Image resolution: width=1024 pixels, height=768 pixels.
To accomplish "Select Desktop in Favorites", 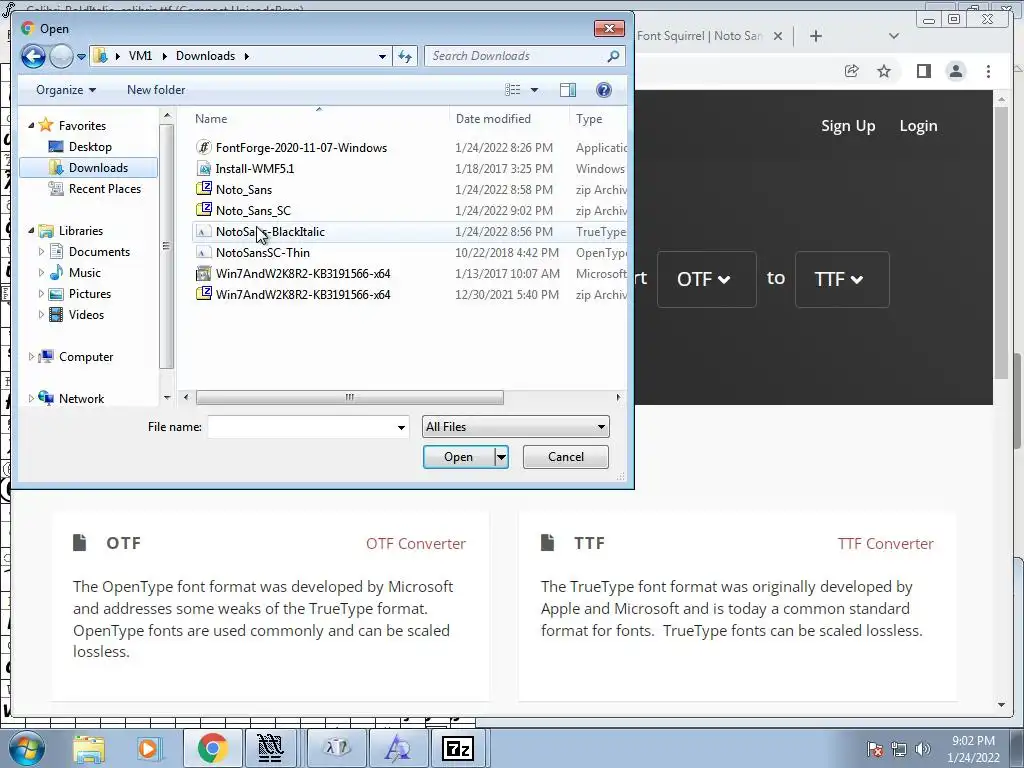I will [x=90, y=147].
